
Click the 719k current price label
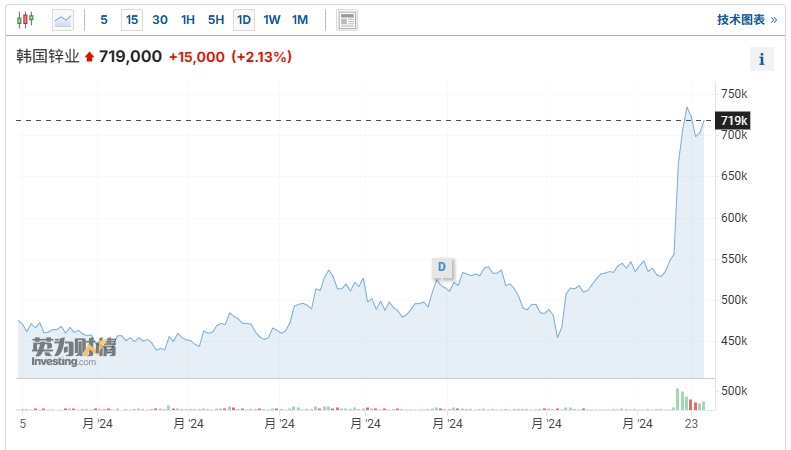pyautogui.click(x=733, y=120)
